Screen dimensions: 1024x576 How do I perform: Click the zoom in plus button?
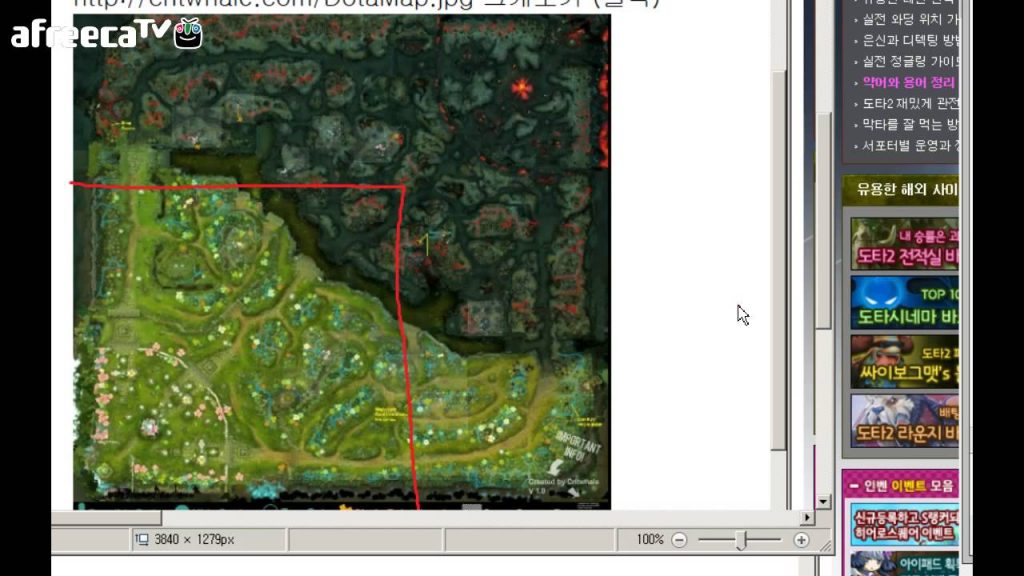801,540
